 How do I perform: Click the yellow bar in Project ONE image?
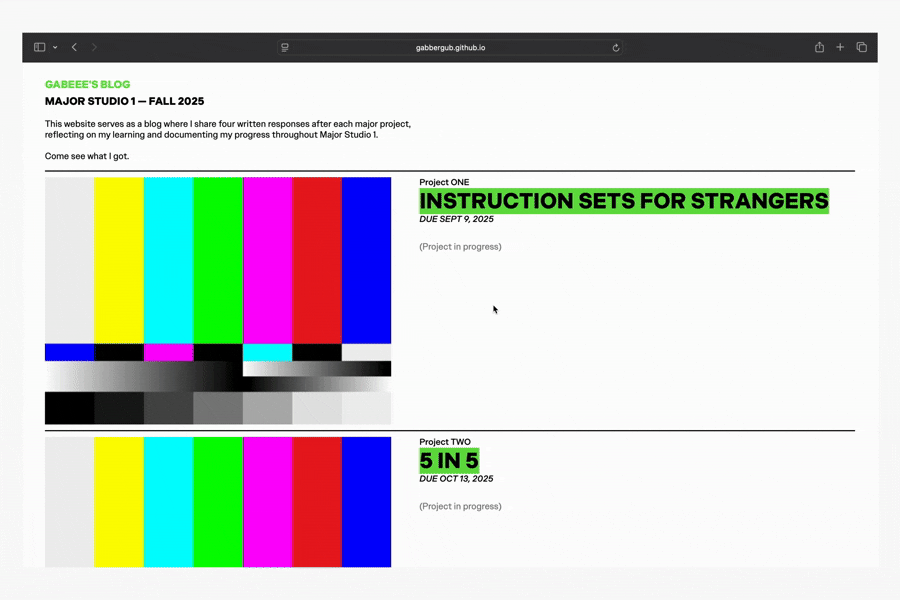pyautogui.click(x=119, y=260)
